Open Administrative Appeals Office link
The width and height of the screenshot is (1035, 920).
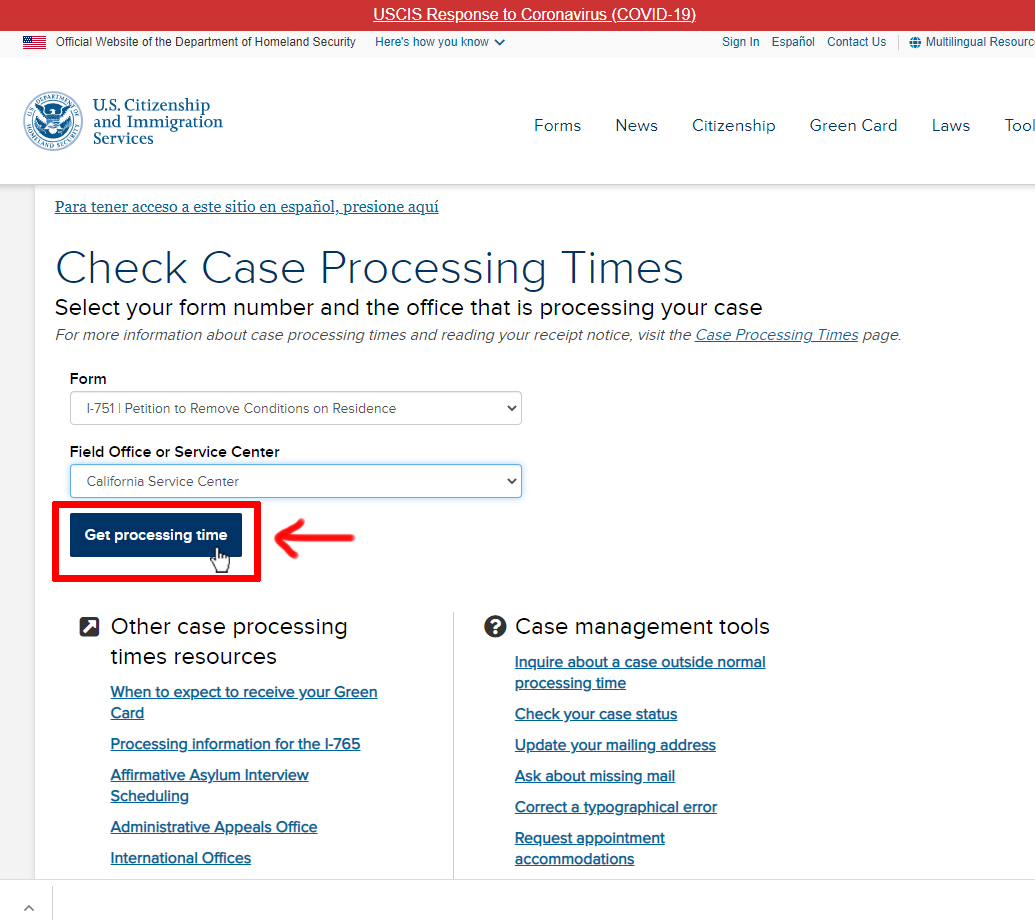coord(214,827)
